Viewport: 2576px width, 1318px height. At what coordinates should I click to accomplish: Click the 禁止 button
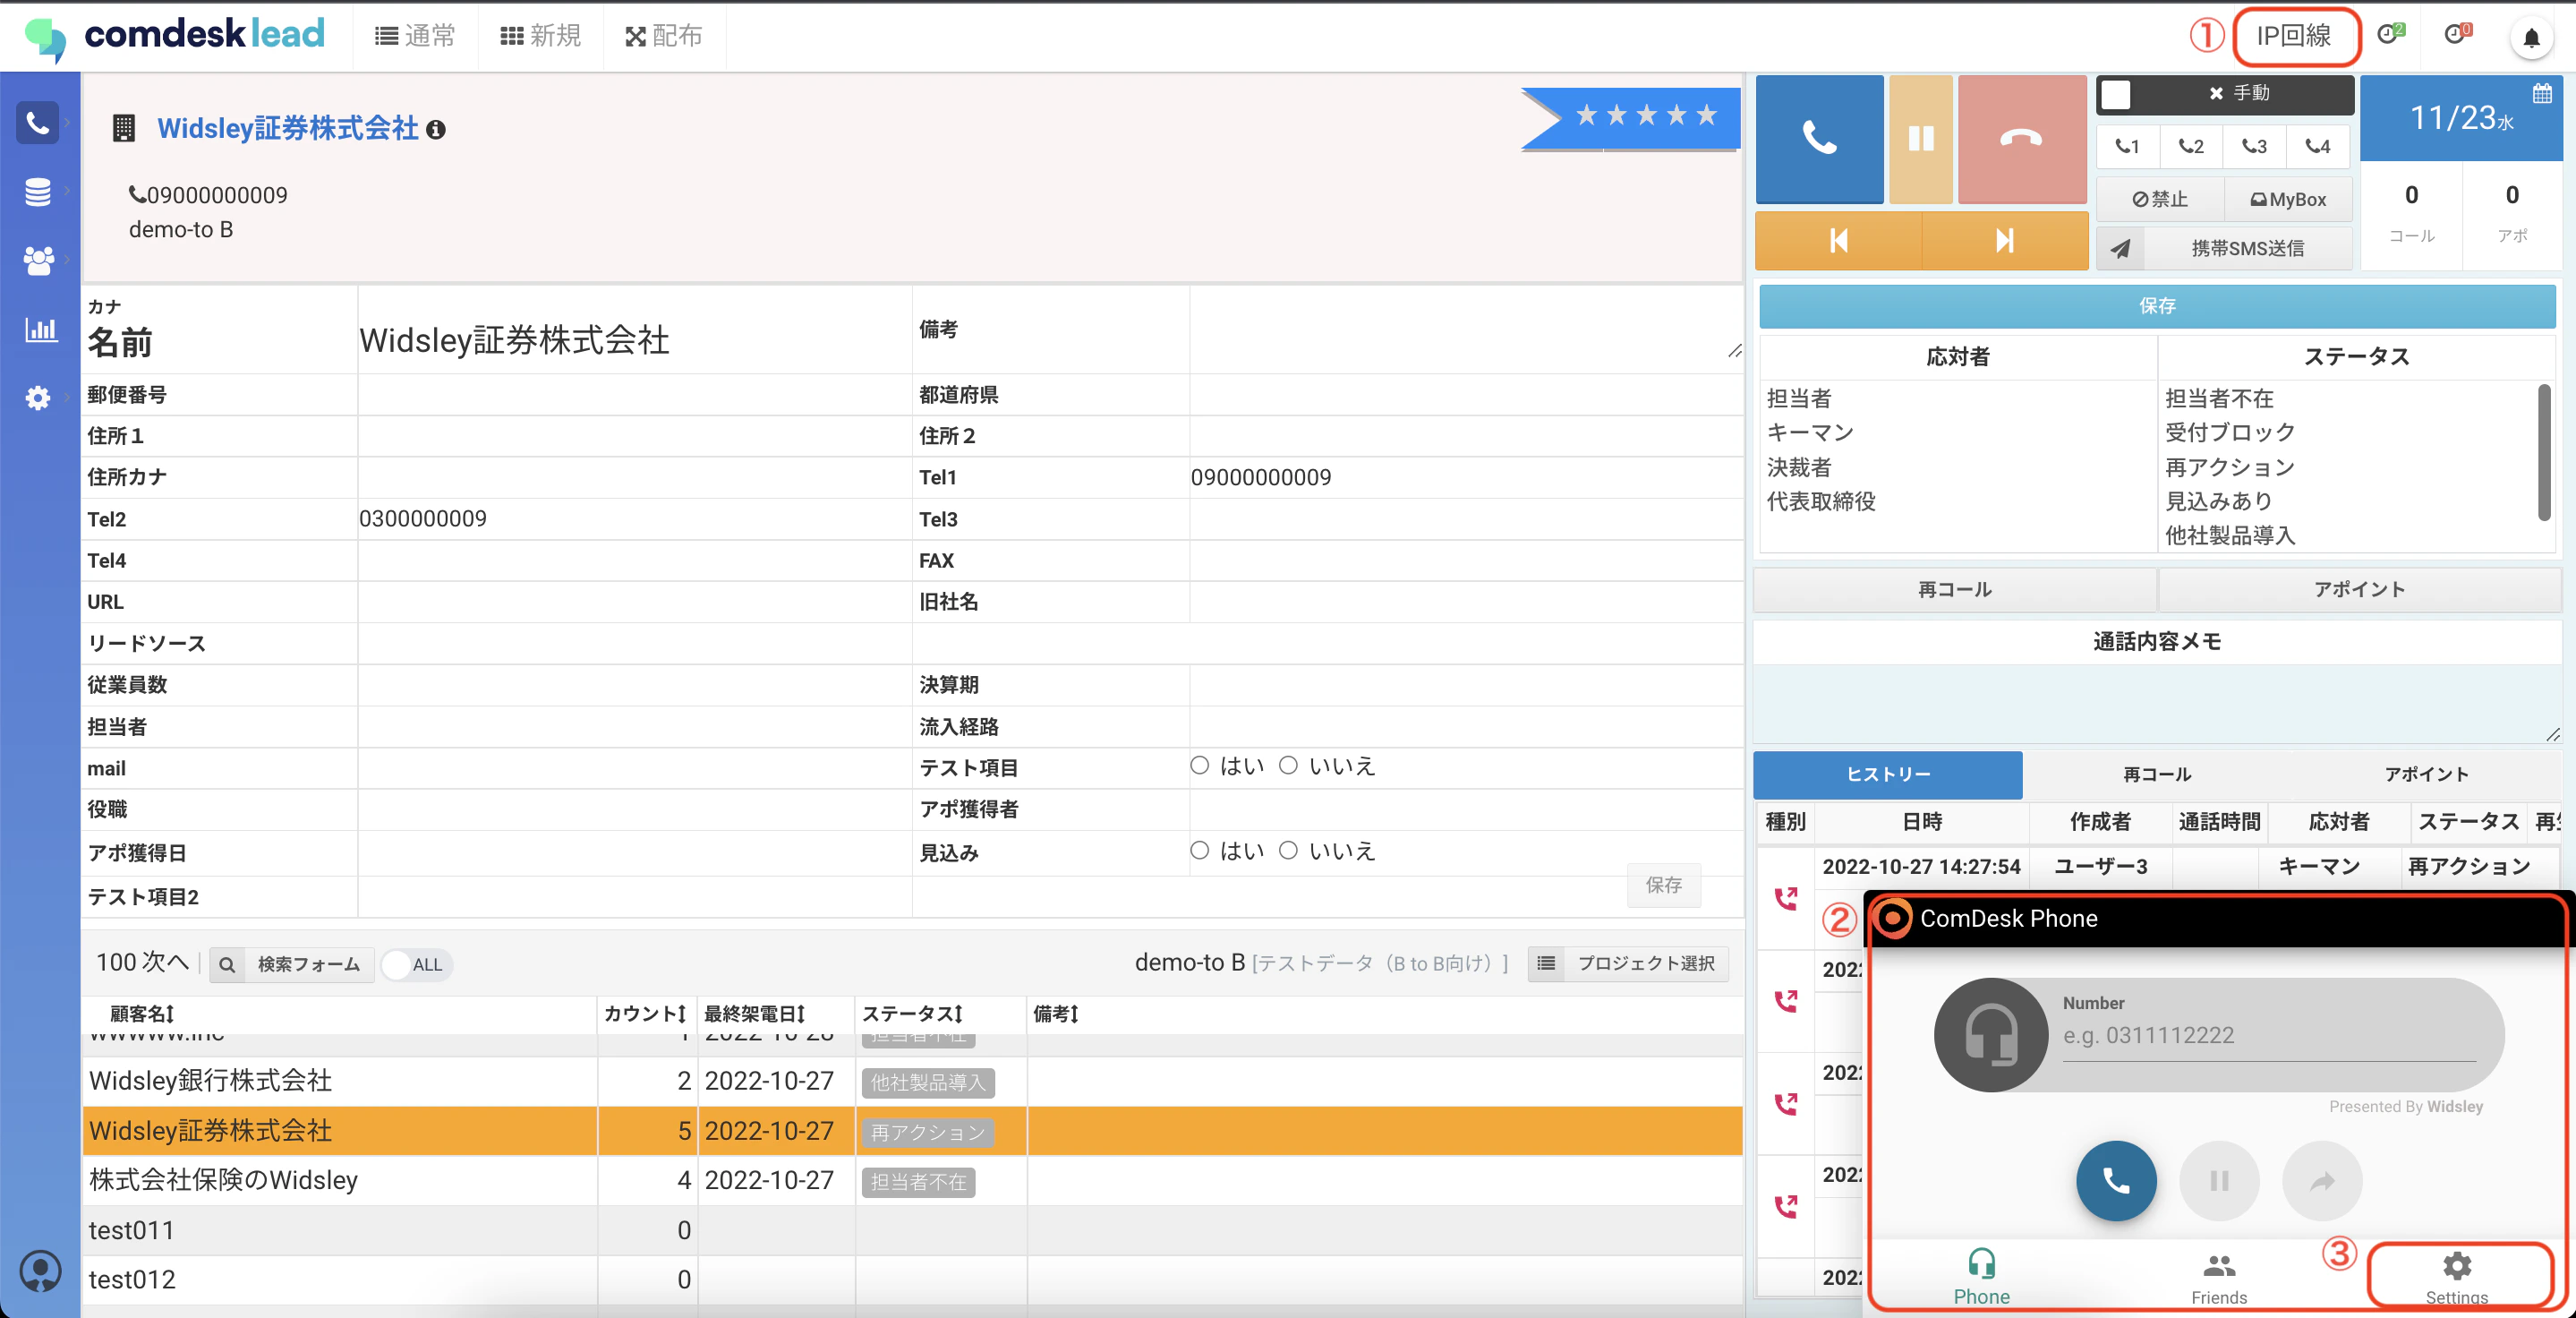(2160, 199)
